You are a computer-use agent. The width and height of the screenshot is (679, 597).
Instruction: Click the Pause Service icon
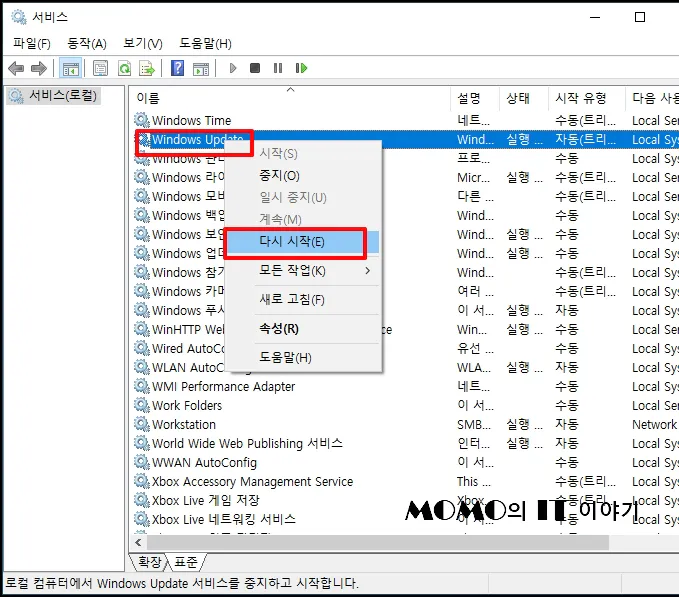278,68
